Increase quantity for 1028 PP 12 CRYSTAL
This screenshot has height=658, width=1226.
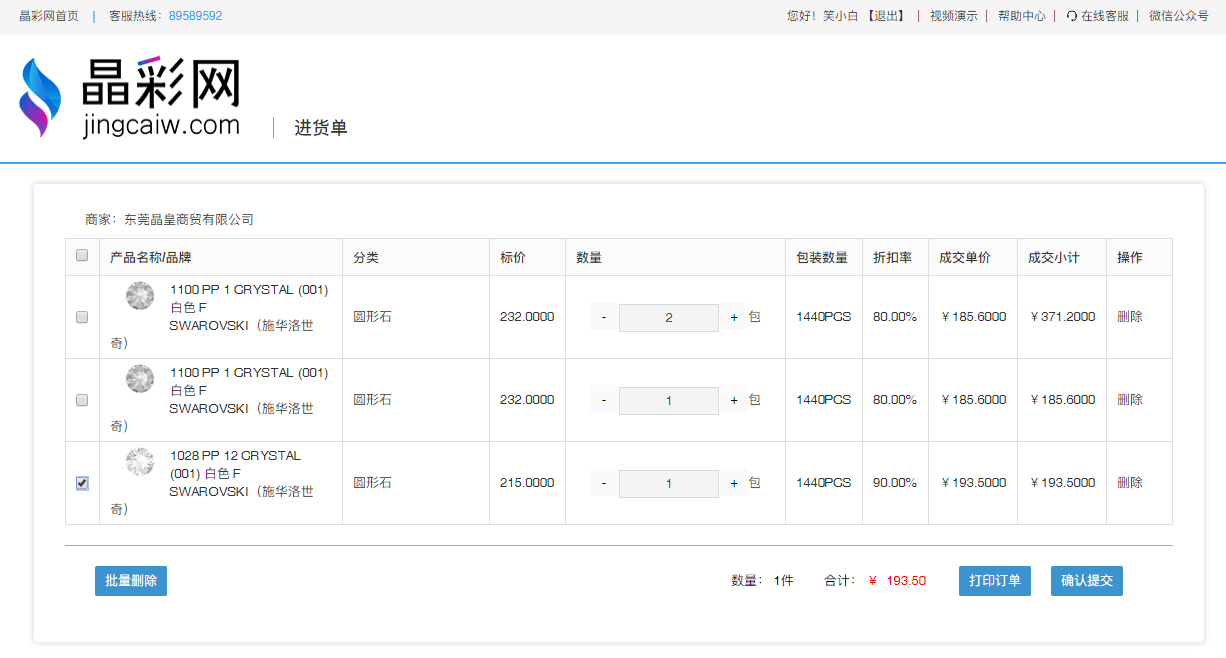pyautogui.click(x=733, y=484)
